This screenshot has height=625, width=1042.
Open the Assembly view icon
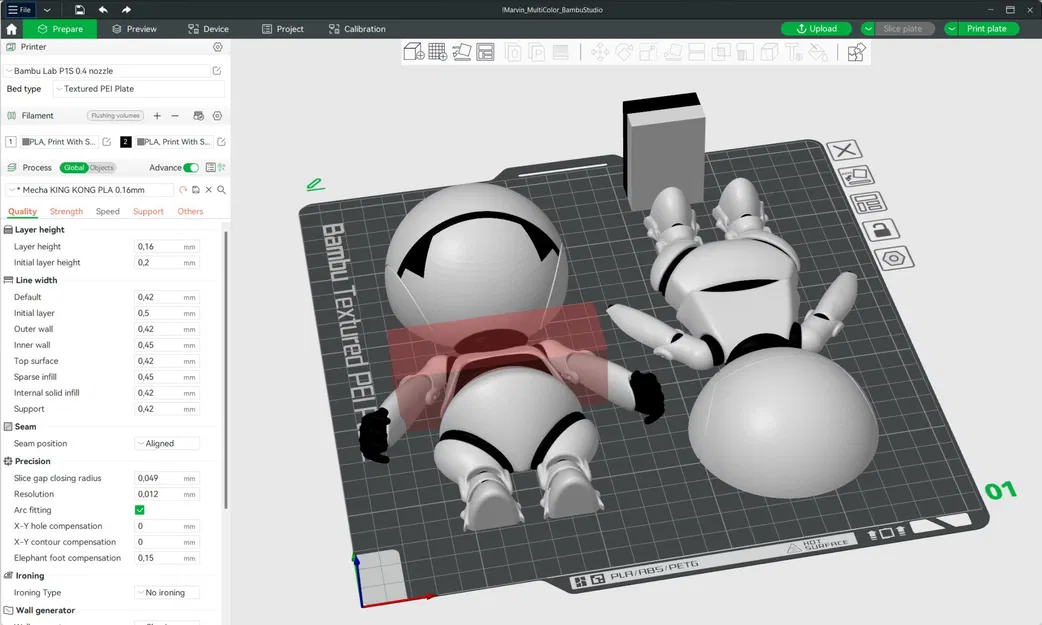pyautogui.click(x=856, y=52)
